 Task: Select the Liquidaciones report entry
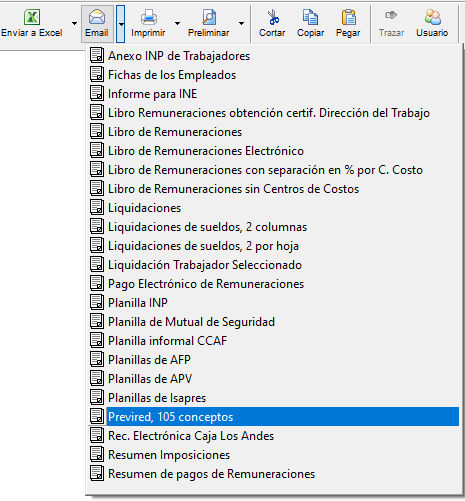[273, 208]
